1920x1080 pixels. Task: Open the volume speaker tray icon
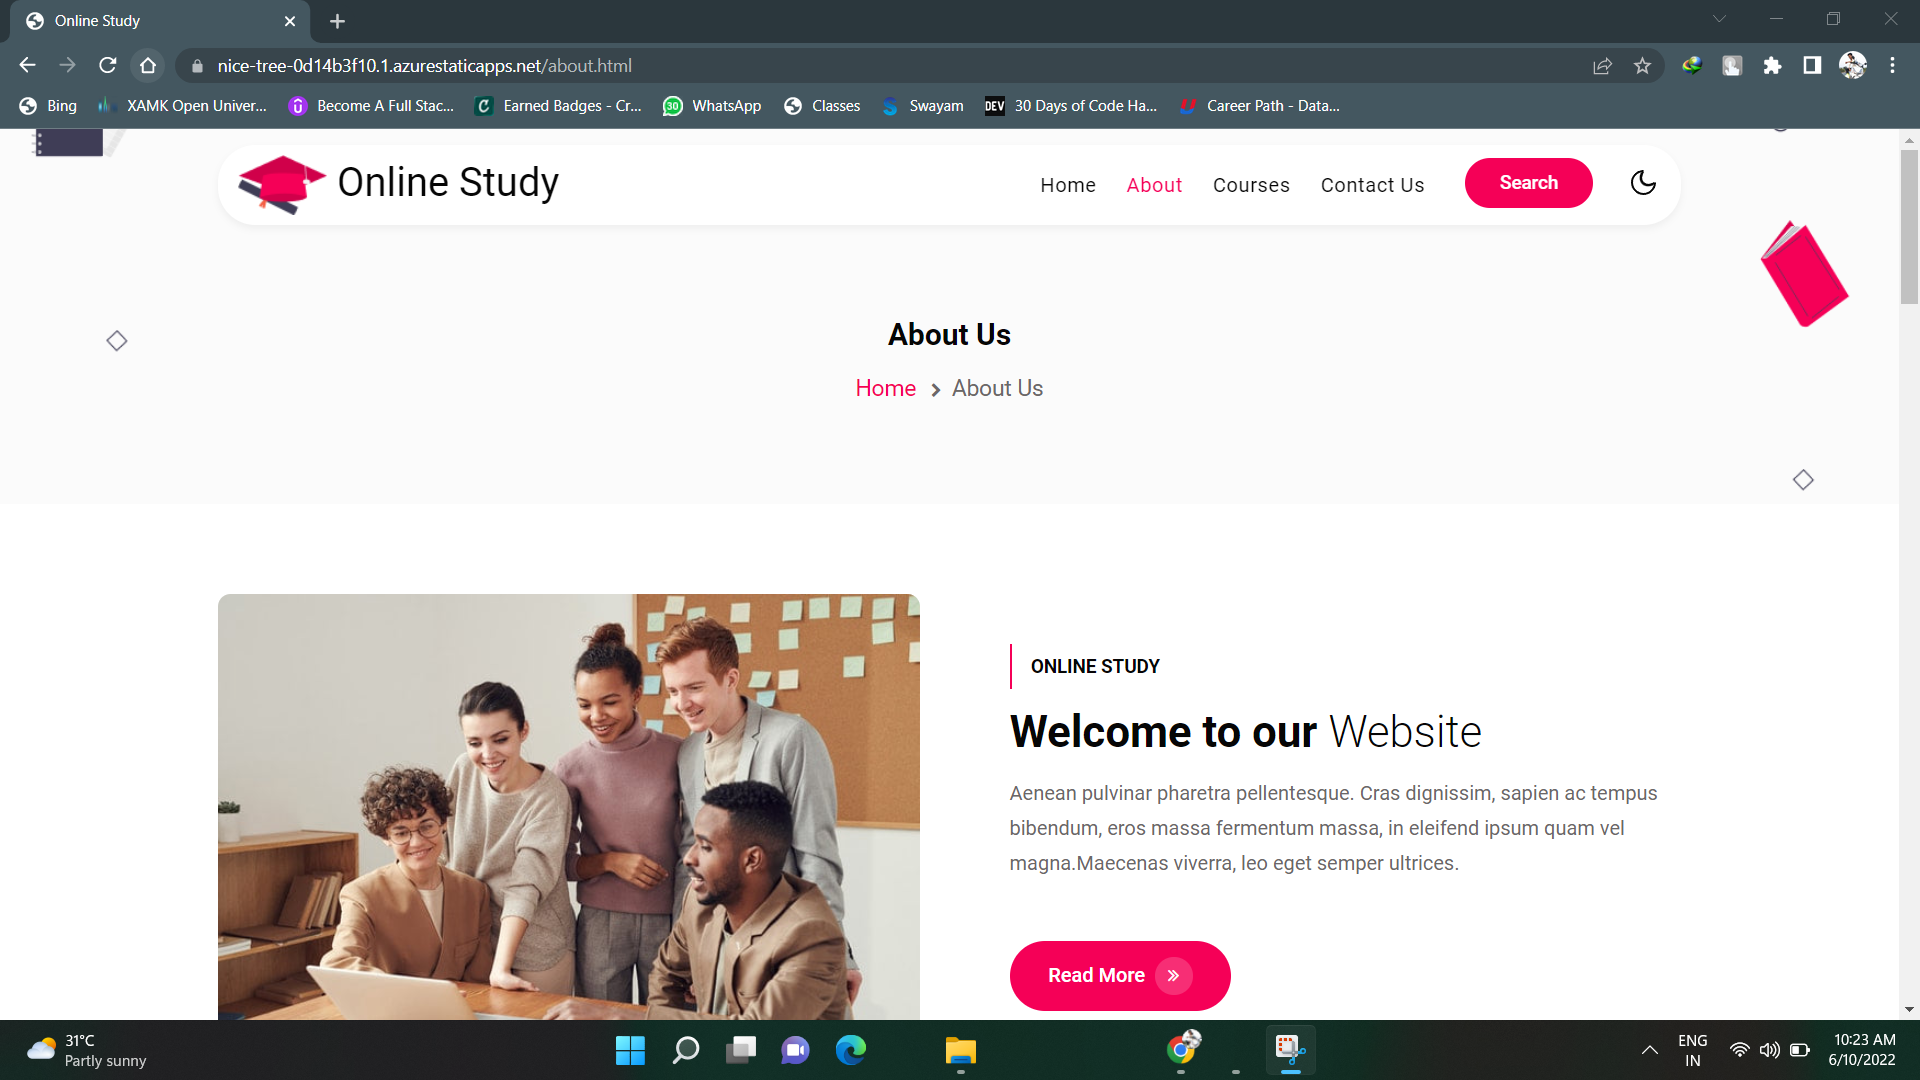1770,1050
